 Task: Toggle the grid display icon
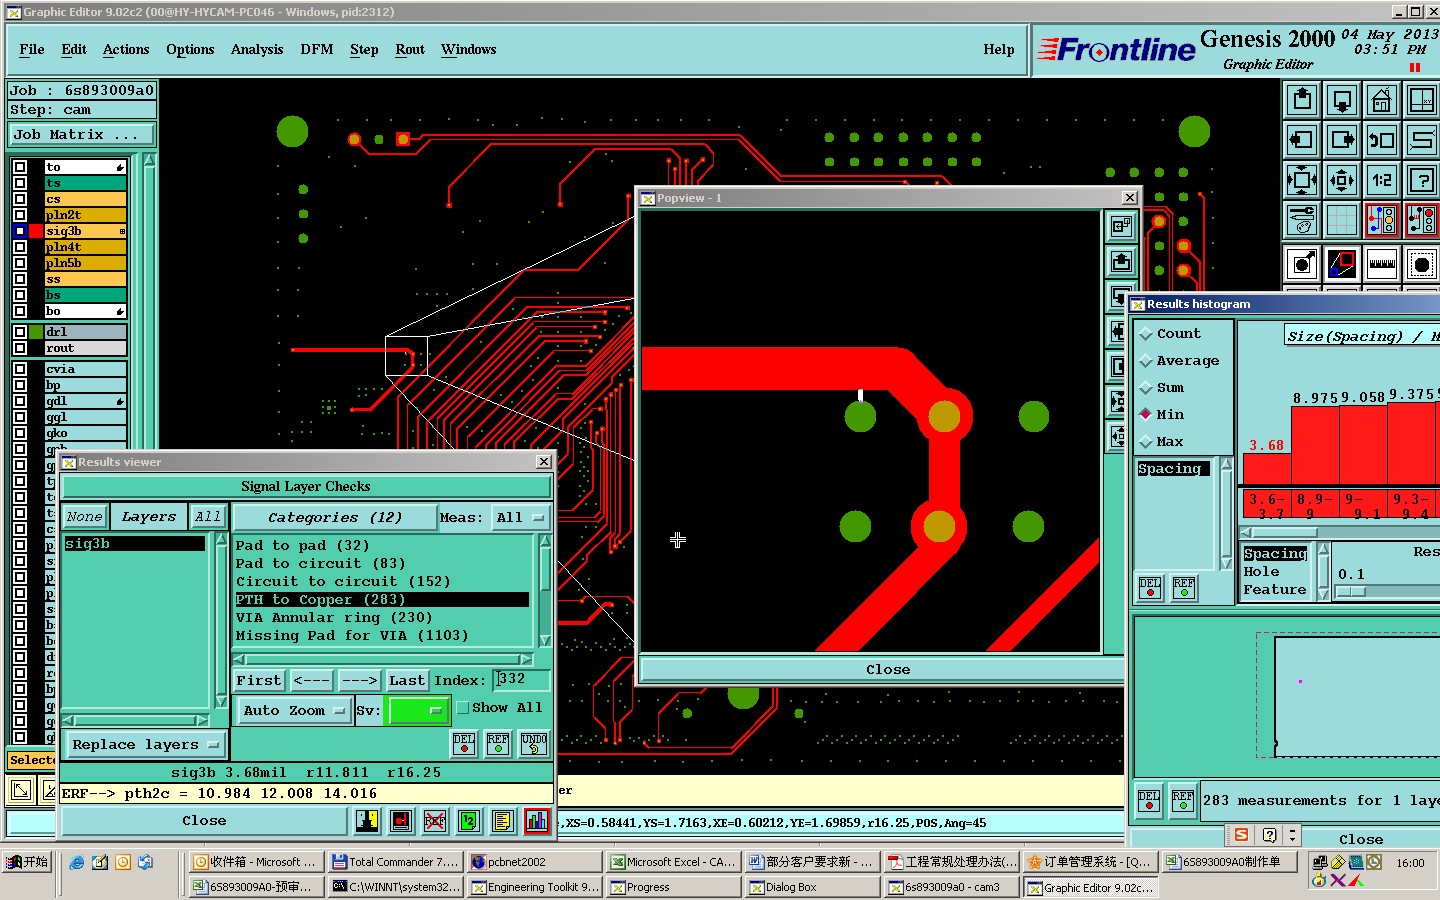(x=1342, y=220)
